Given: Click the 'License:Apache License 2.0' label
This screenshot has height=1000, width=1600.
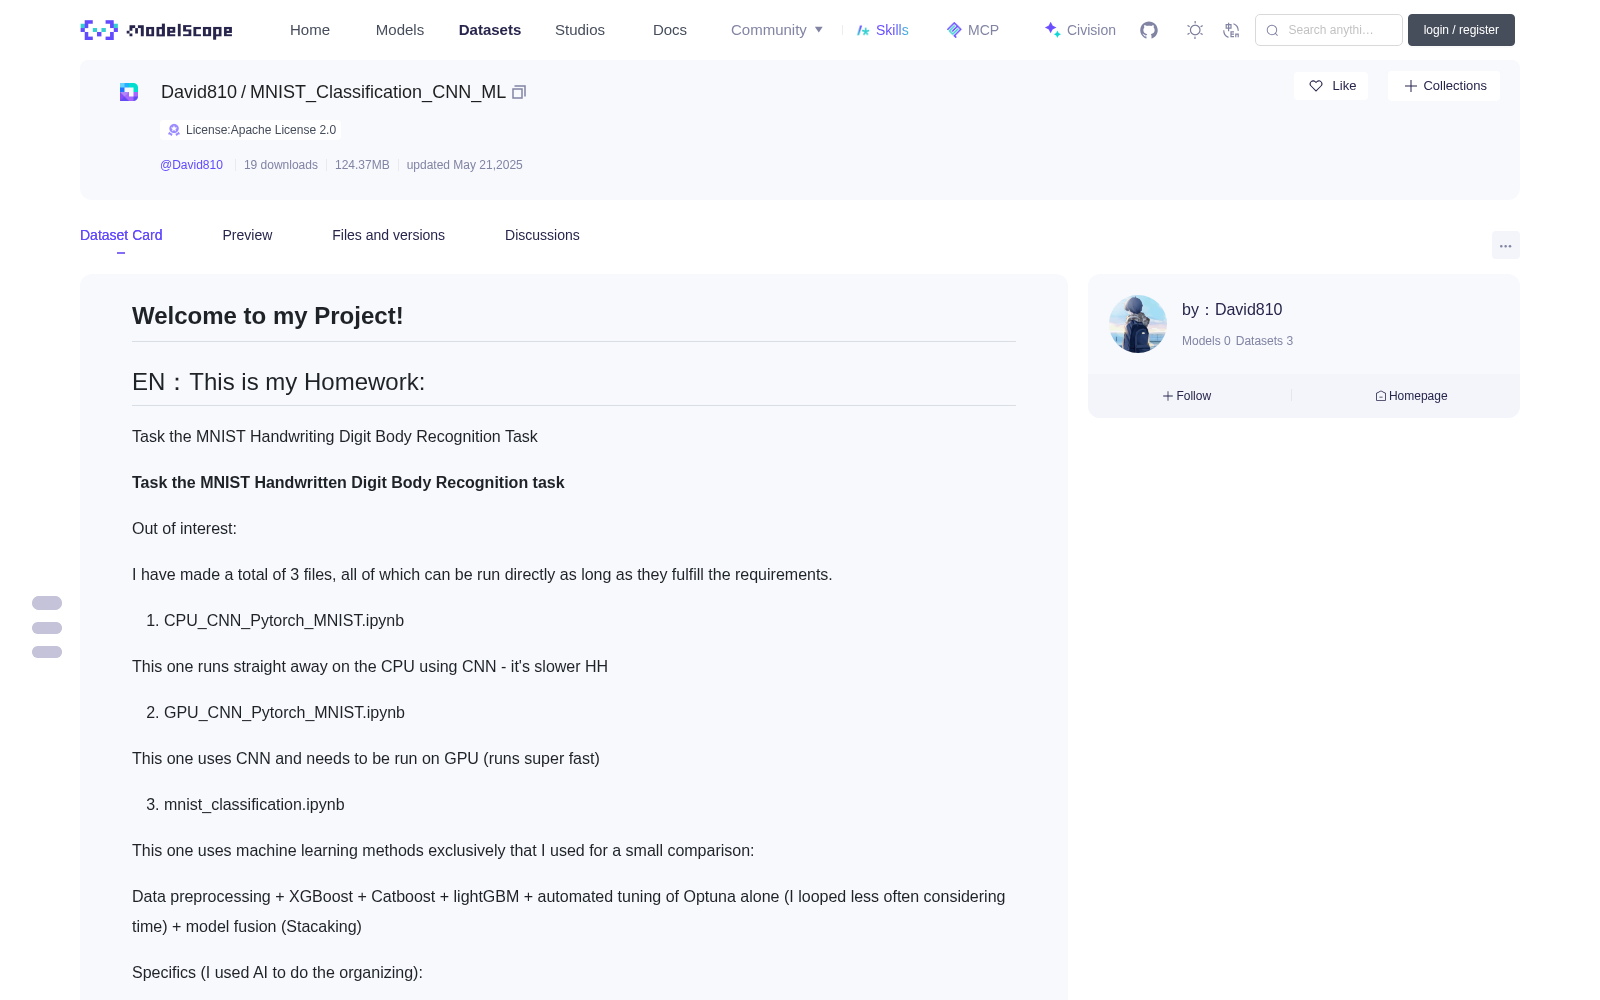Looking at the screenshot, I should click(x=261, y=130).
